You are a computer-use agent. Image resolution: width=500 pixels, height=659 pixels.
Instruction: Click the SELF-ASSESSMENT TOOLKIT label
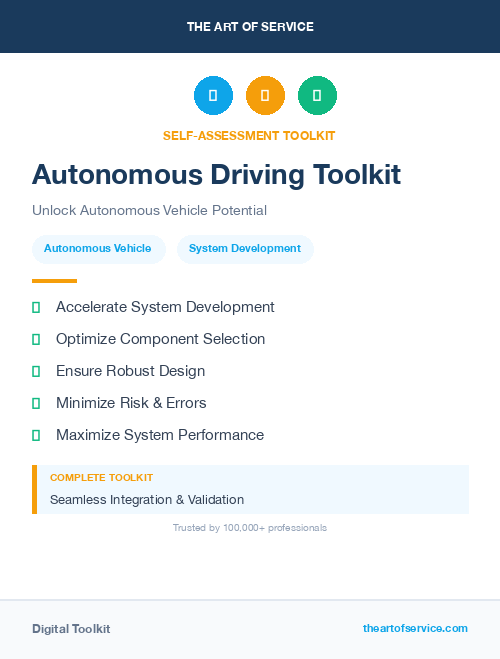(x=249, y=136)
